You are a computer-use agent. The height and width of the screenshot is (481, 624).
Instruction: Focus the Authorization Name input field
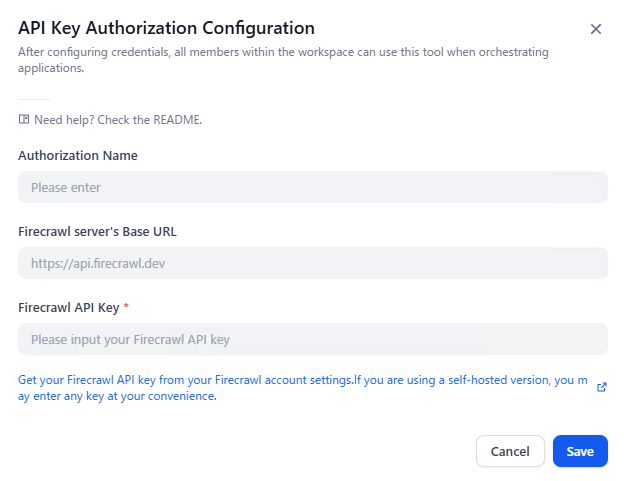(312, 187)
